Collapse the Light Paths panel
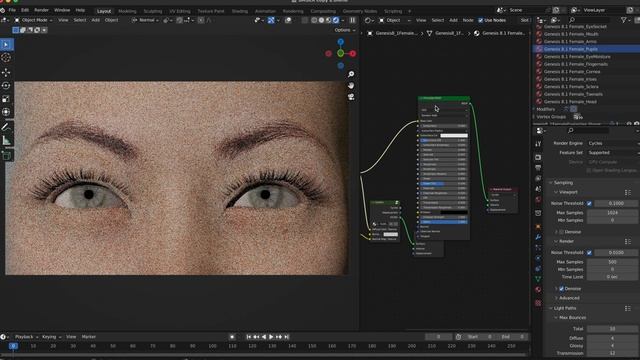The width and height of the screenshot is (640, 360). pos(564,308)
